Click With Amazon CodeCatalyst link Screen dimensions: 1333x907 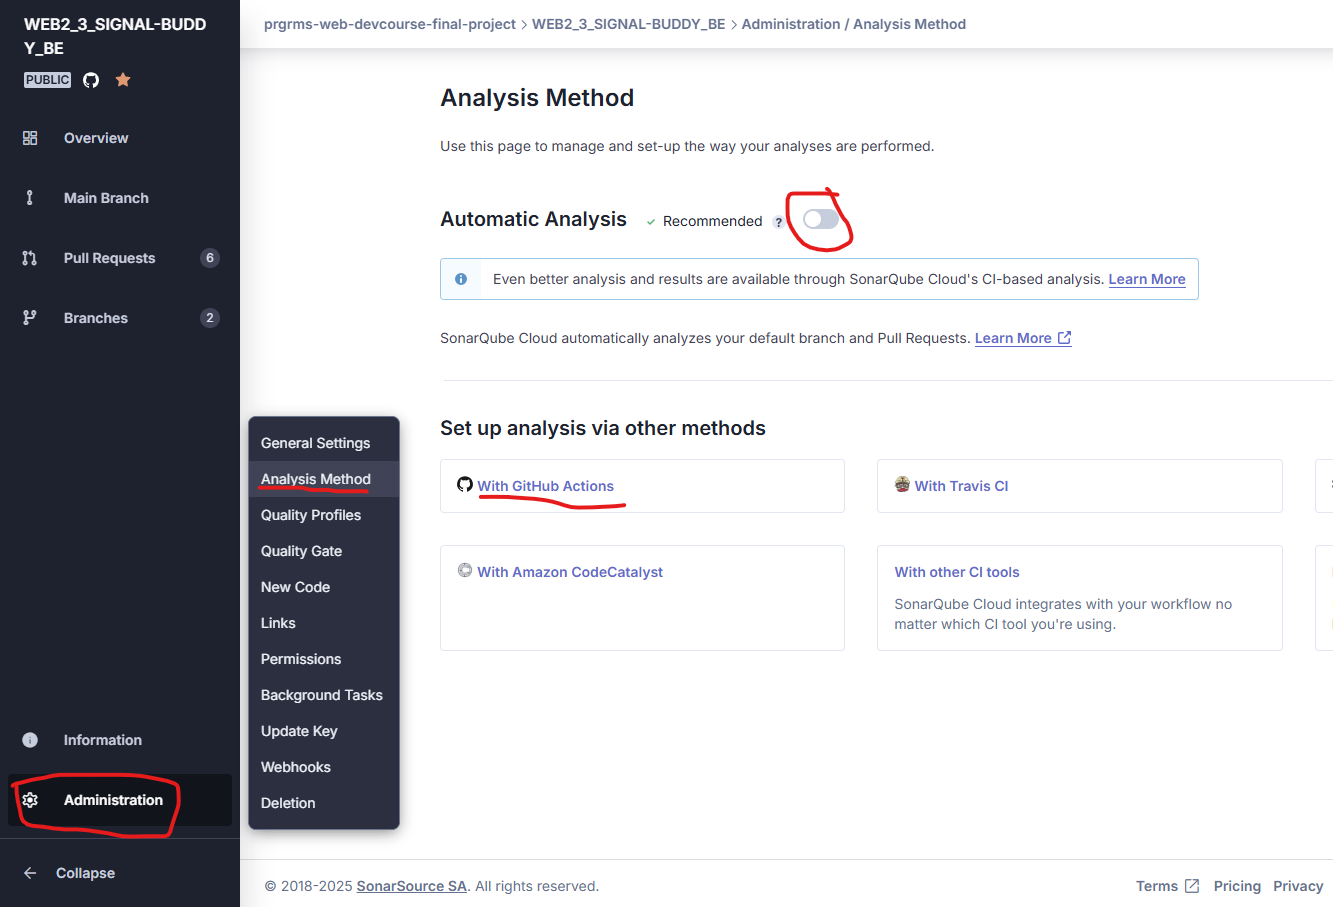(570, 572)
